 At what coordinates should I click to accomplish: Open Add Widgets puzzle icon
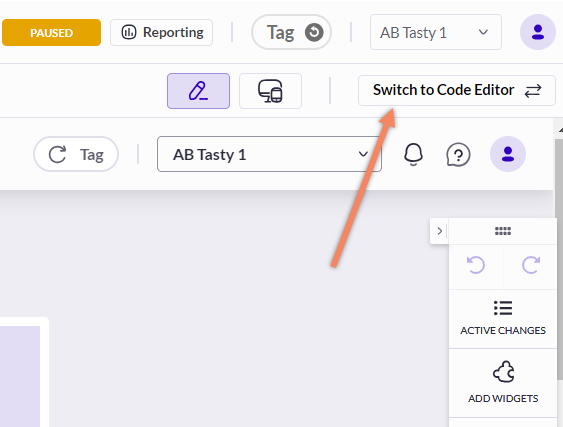tap(503, 382)
